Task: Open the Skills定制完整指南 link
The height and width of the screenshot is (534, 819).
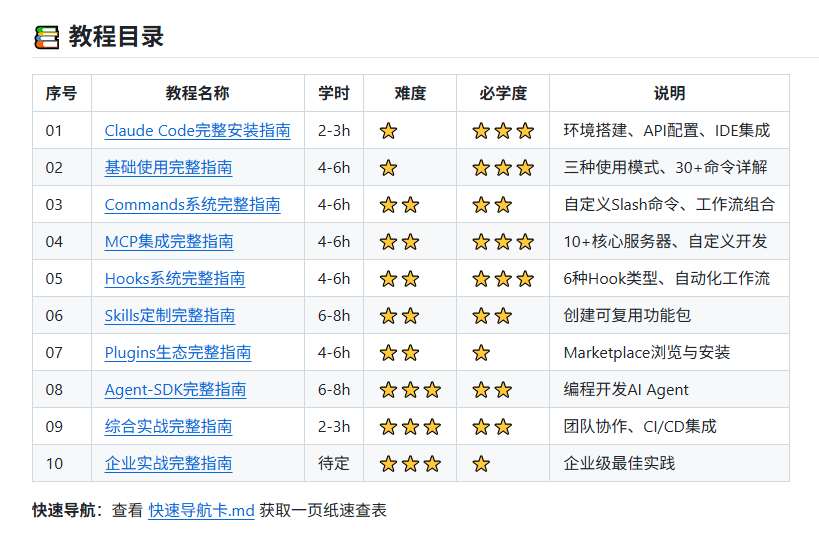Action: 170,316
